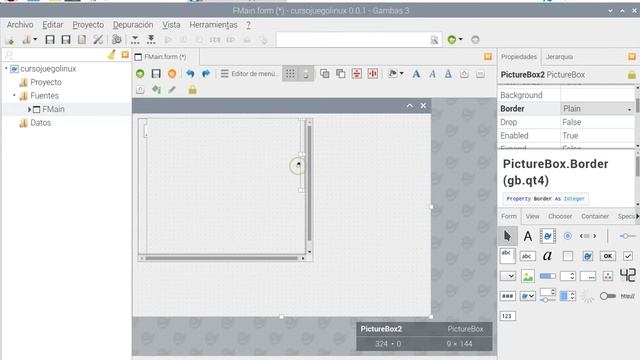
Task: Open the arrange dropdown in form toolbar
Action: click(x=402, y=73)
